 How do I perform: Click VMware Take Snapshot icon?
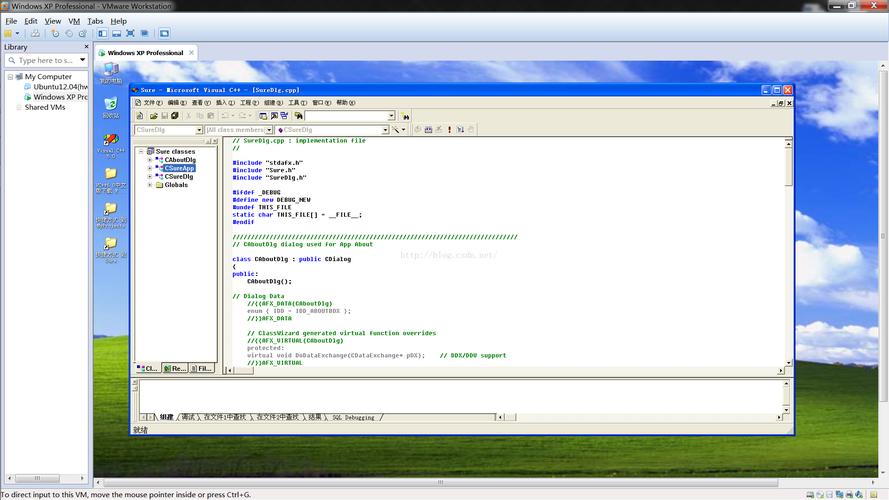(x=55, y=33)
